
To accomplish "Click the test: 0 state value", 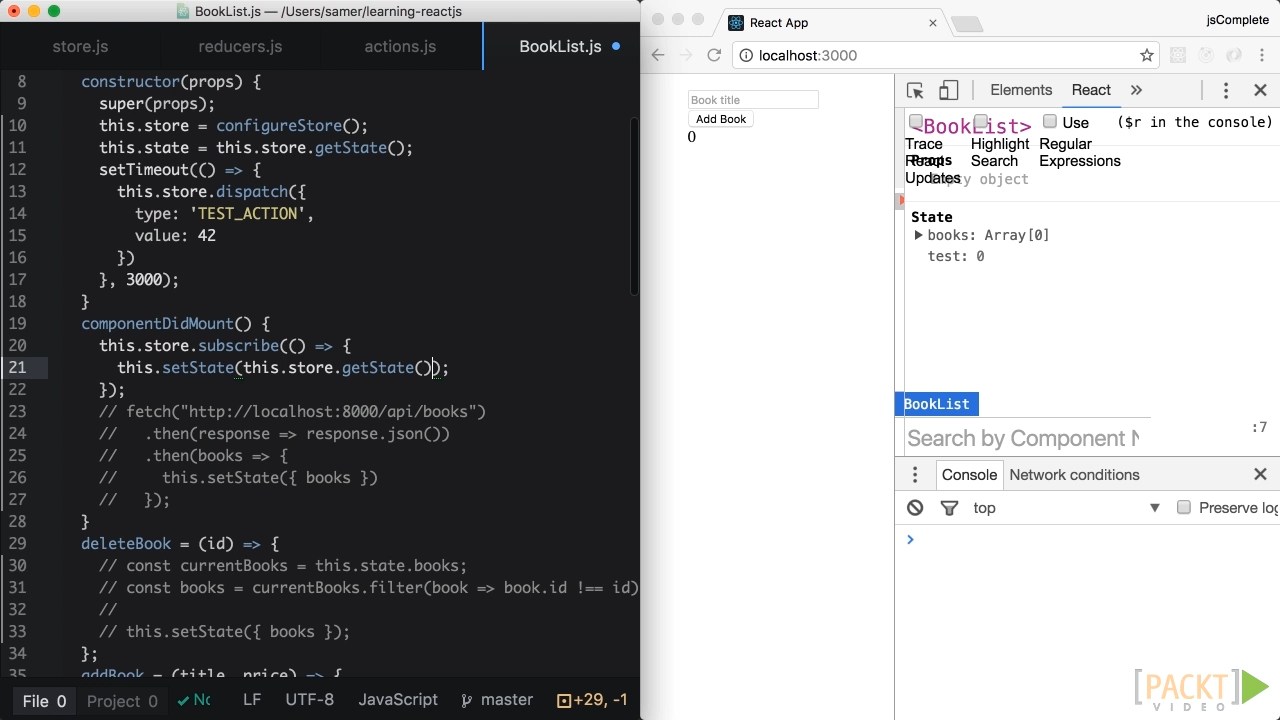I will [x=956, y=256].
